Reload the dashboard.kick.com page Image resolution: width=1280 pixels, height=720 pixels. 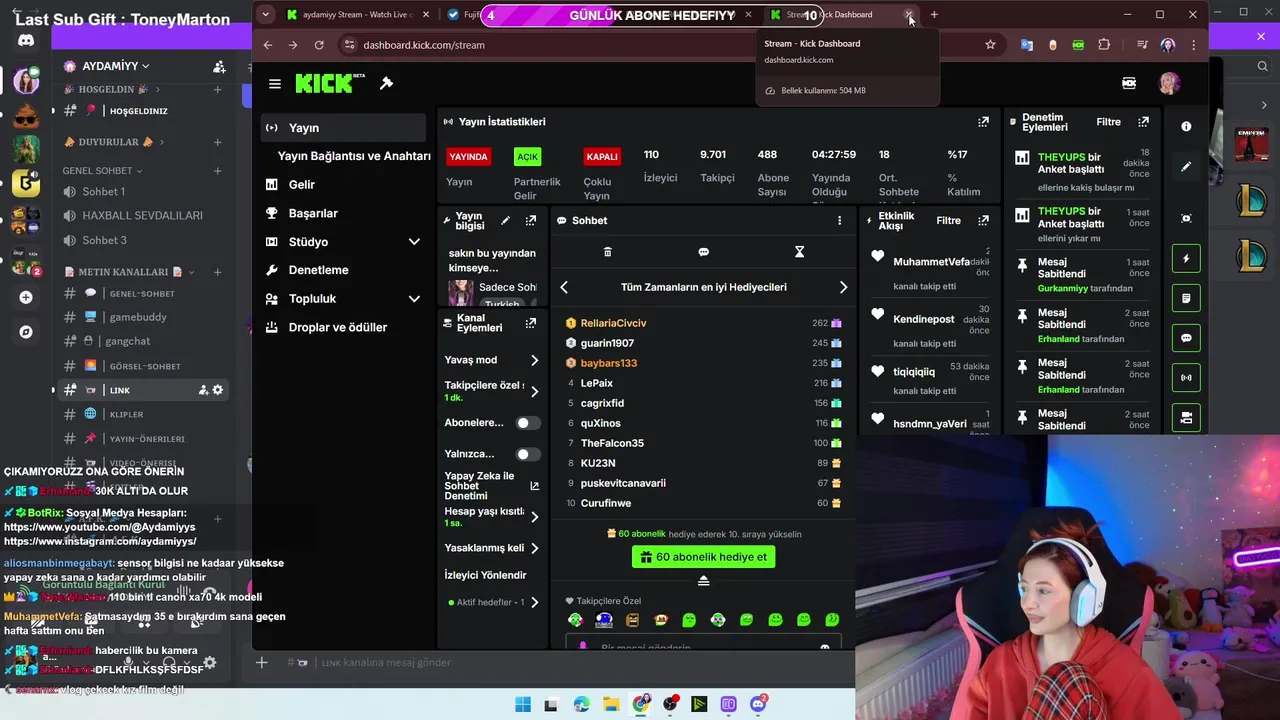click(319, 45)
